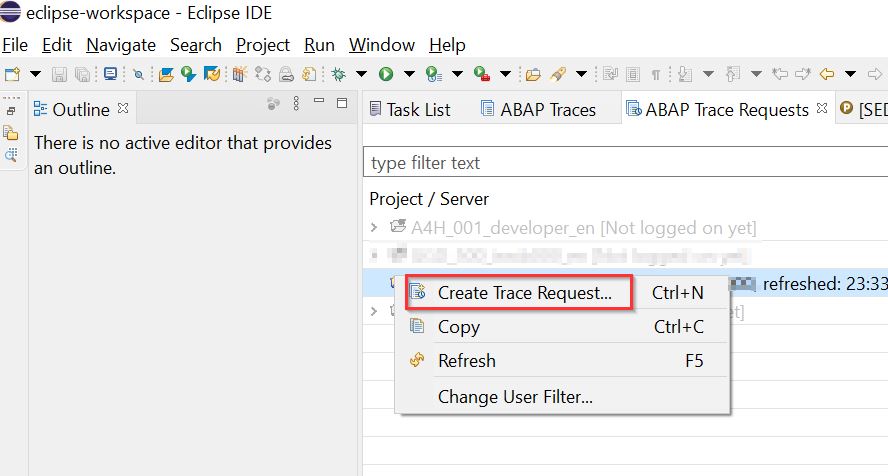Maximize the Outline view

tap(342, 103)
